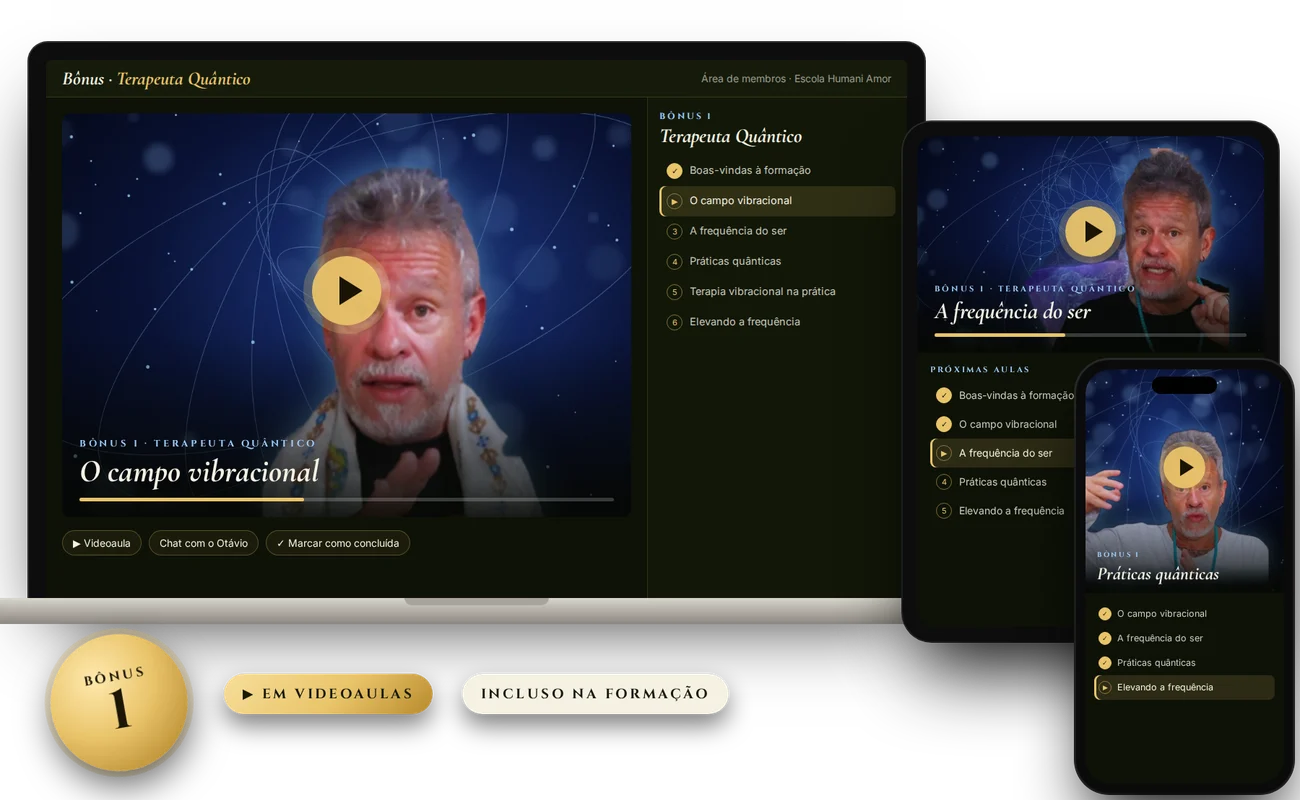The image size is (1300, 800).
Task: Click number 5 icon beside tablet Elevando a frequência
Action: click(943, 511)
